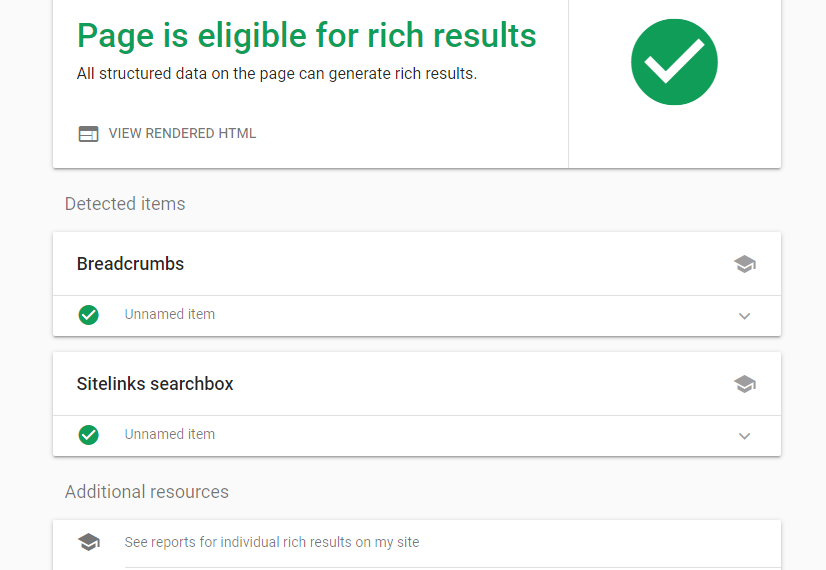
Task: Open the Unnamed item row under Sitelinks searchbox
Action: [x=169, y=435]
